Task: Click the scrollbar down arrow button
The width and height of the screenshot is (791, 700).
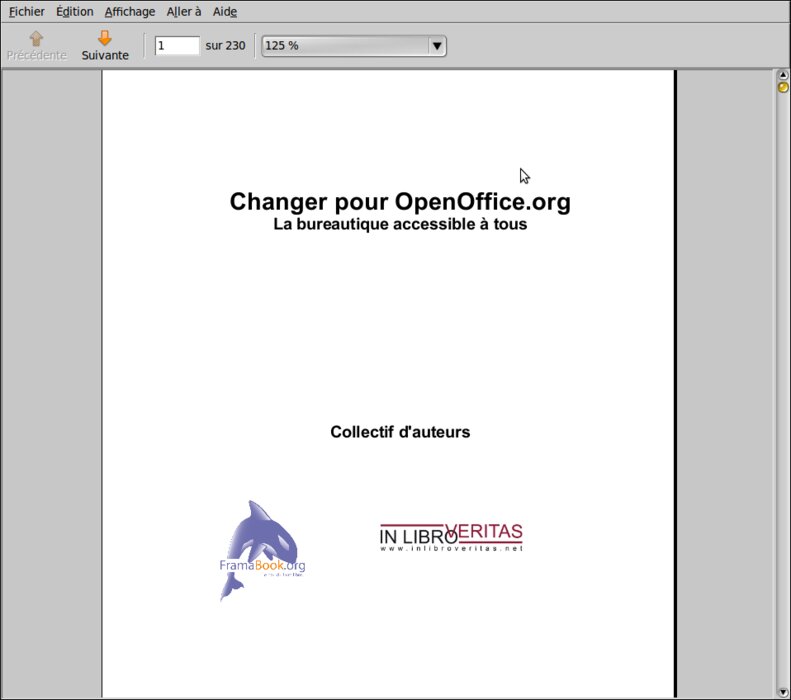Action: (783, 692)
